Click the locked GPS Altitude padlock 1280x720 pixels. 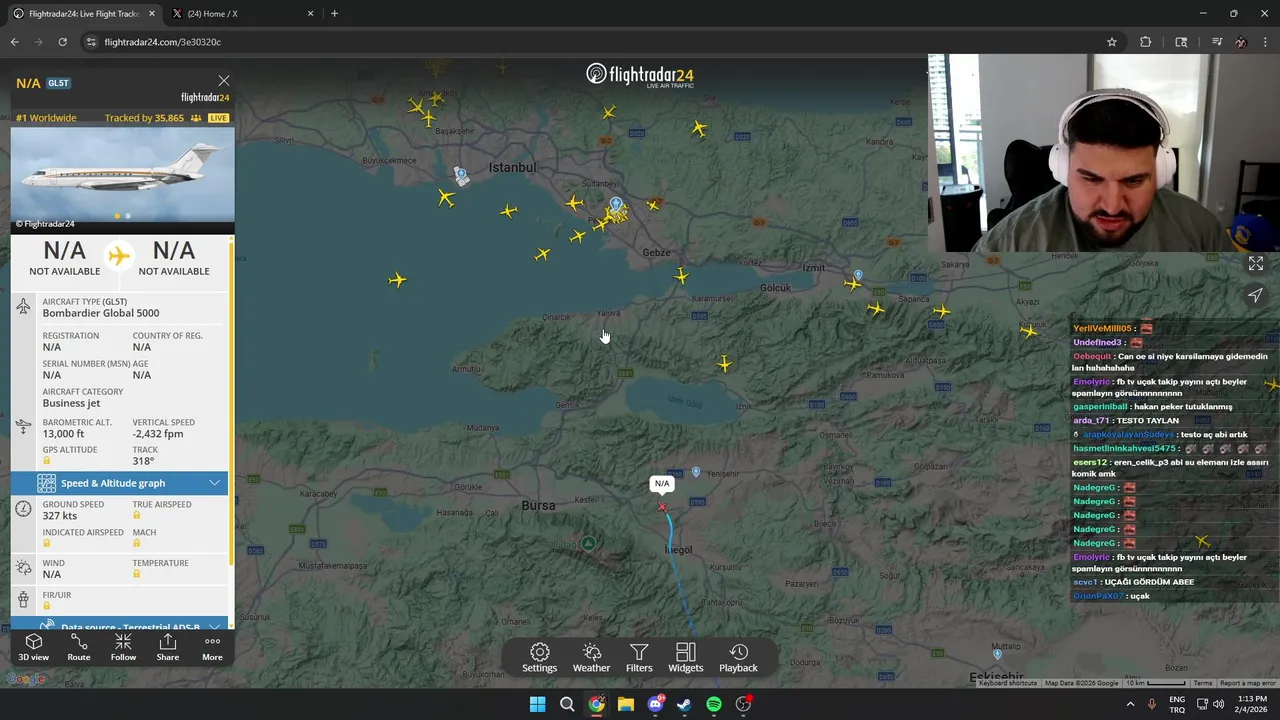pyautogui.click(x=47, y=461)
